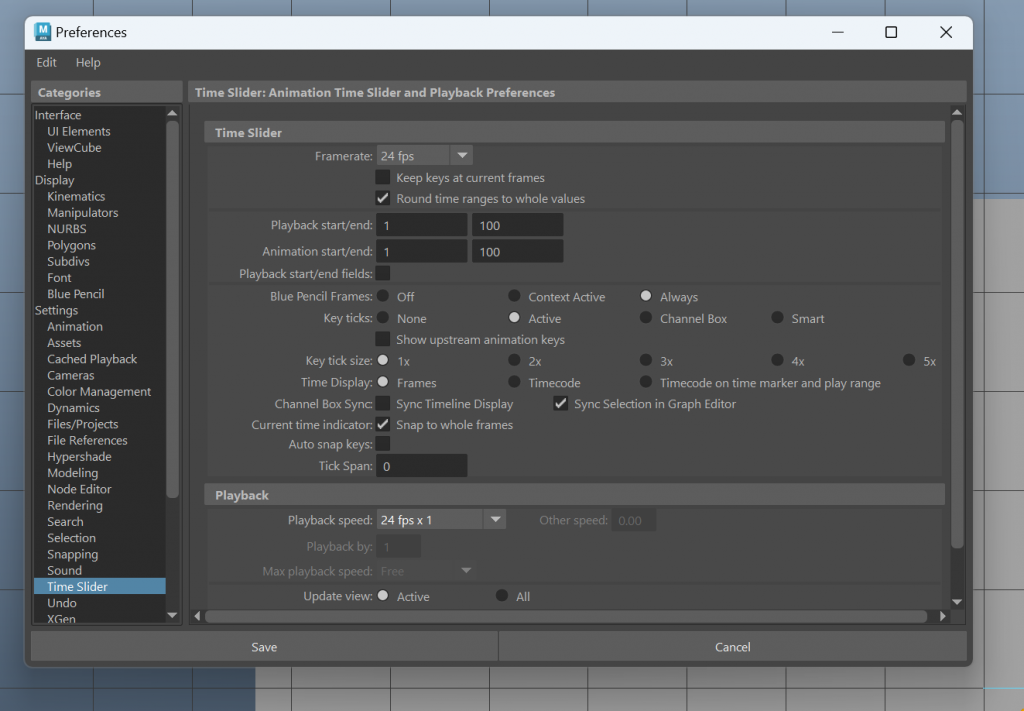Click Categories list scroll down arrow
Image resolution: width=1024 pixels, height=711 pixels.
(x=172, y=615)
